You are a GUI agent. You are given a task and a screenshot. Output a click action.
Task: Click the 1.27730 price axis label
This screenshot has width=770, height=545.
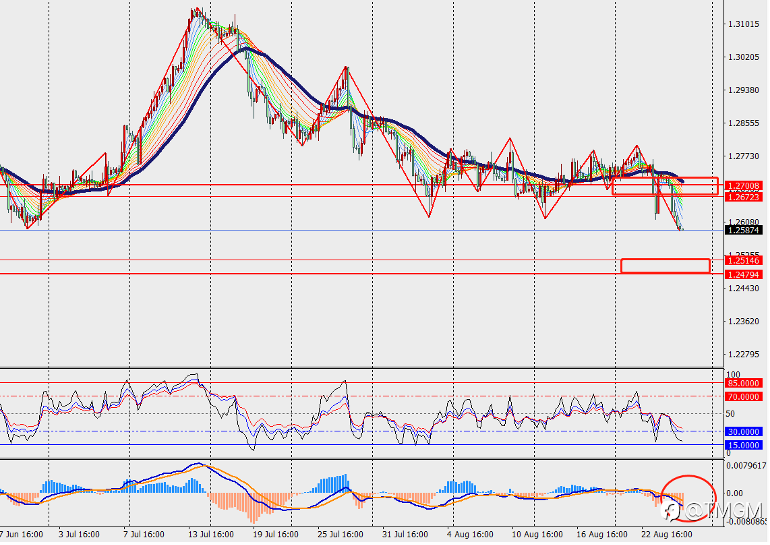pos(743,156)
